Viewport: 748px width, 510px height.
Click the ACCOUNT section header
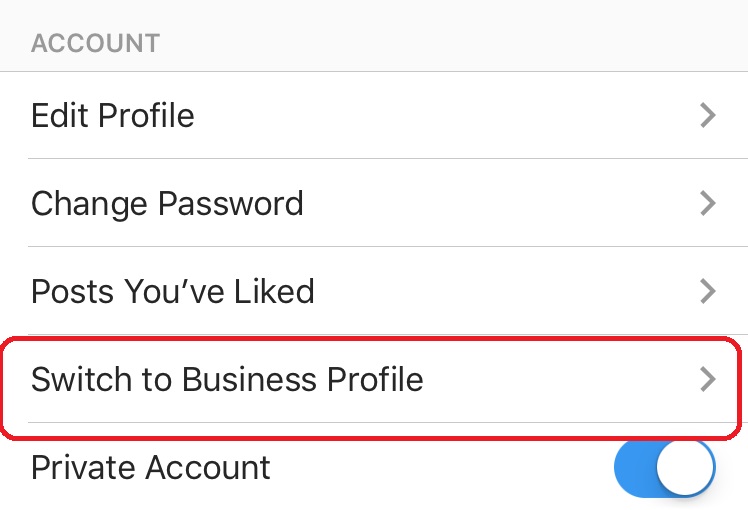pyautogui.click(x=95, y=44)
